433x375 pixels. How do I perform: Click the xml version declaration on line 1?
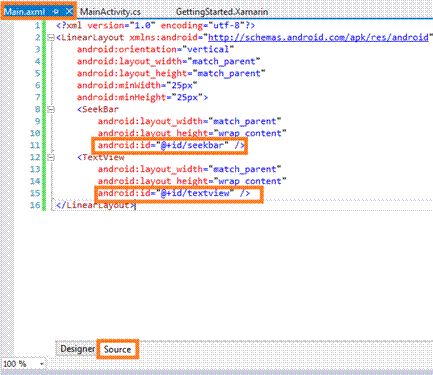pyautogui.click(x=155, y=25)
